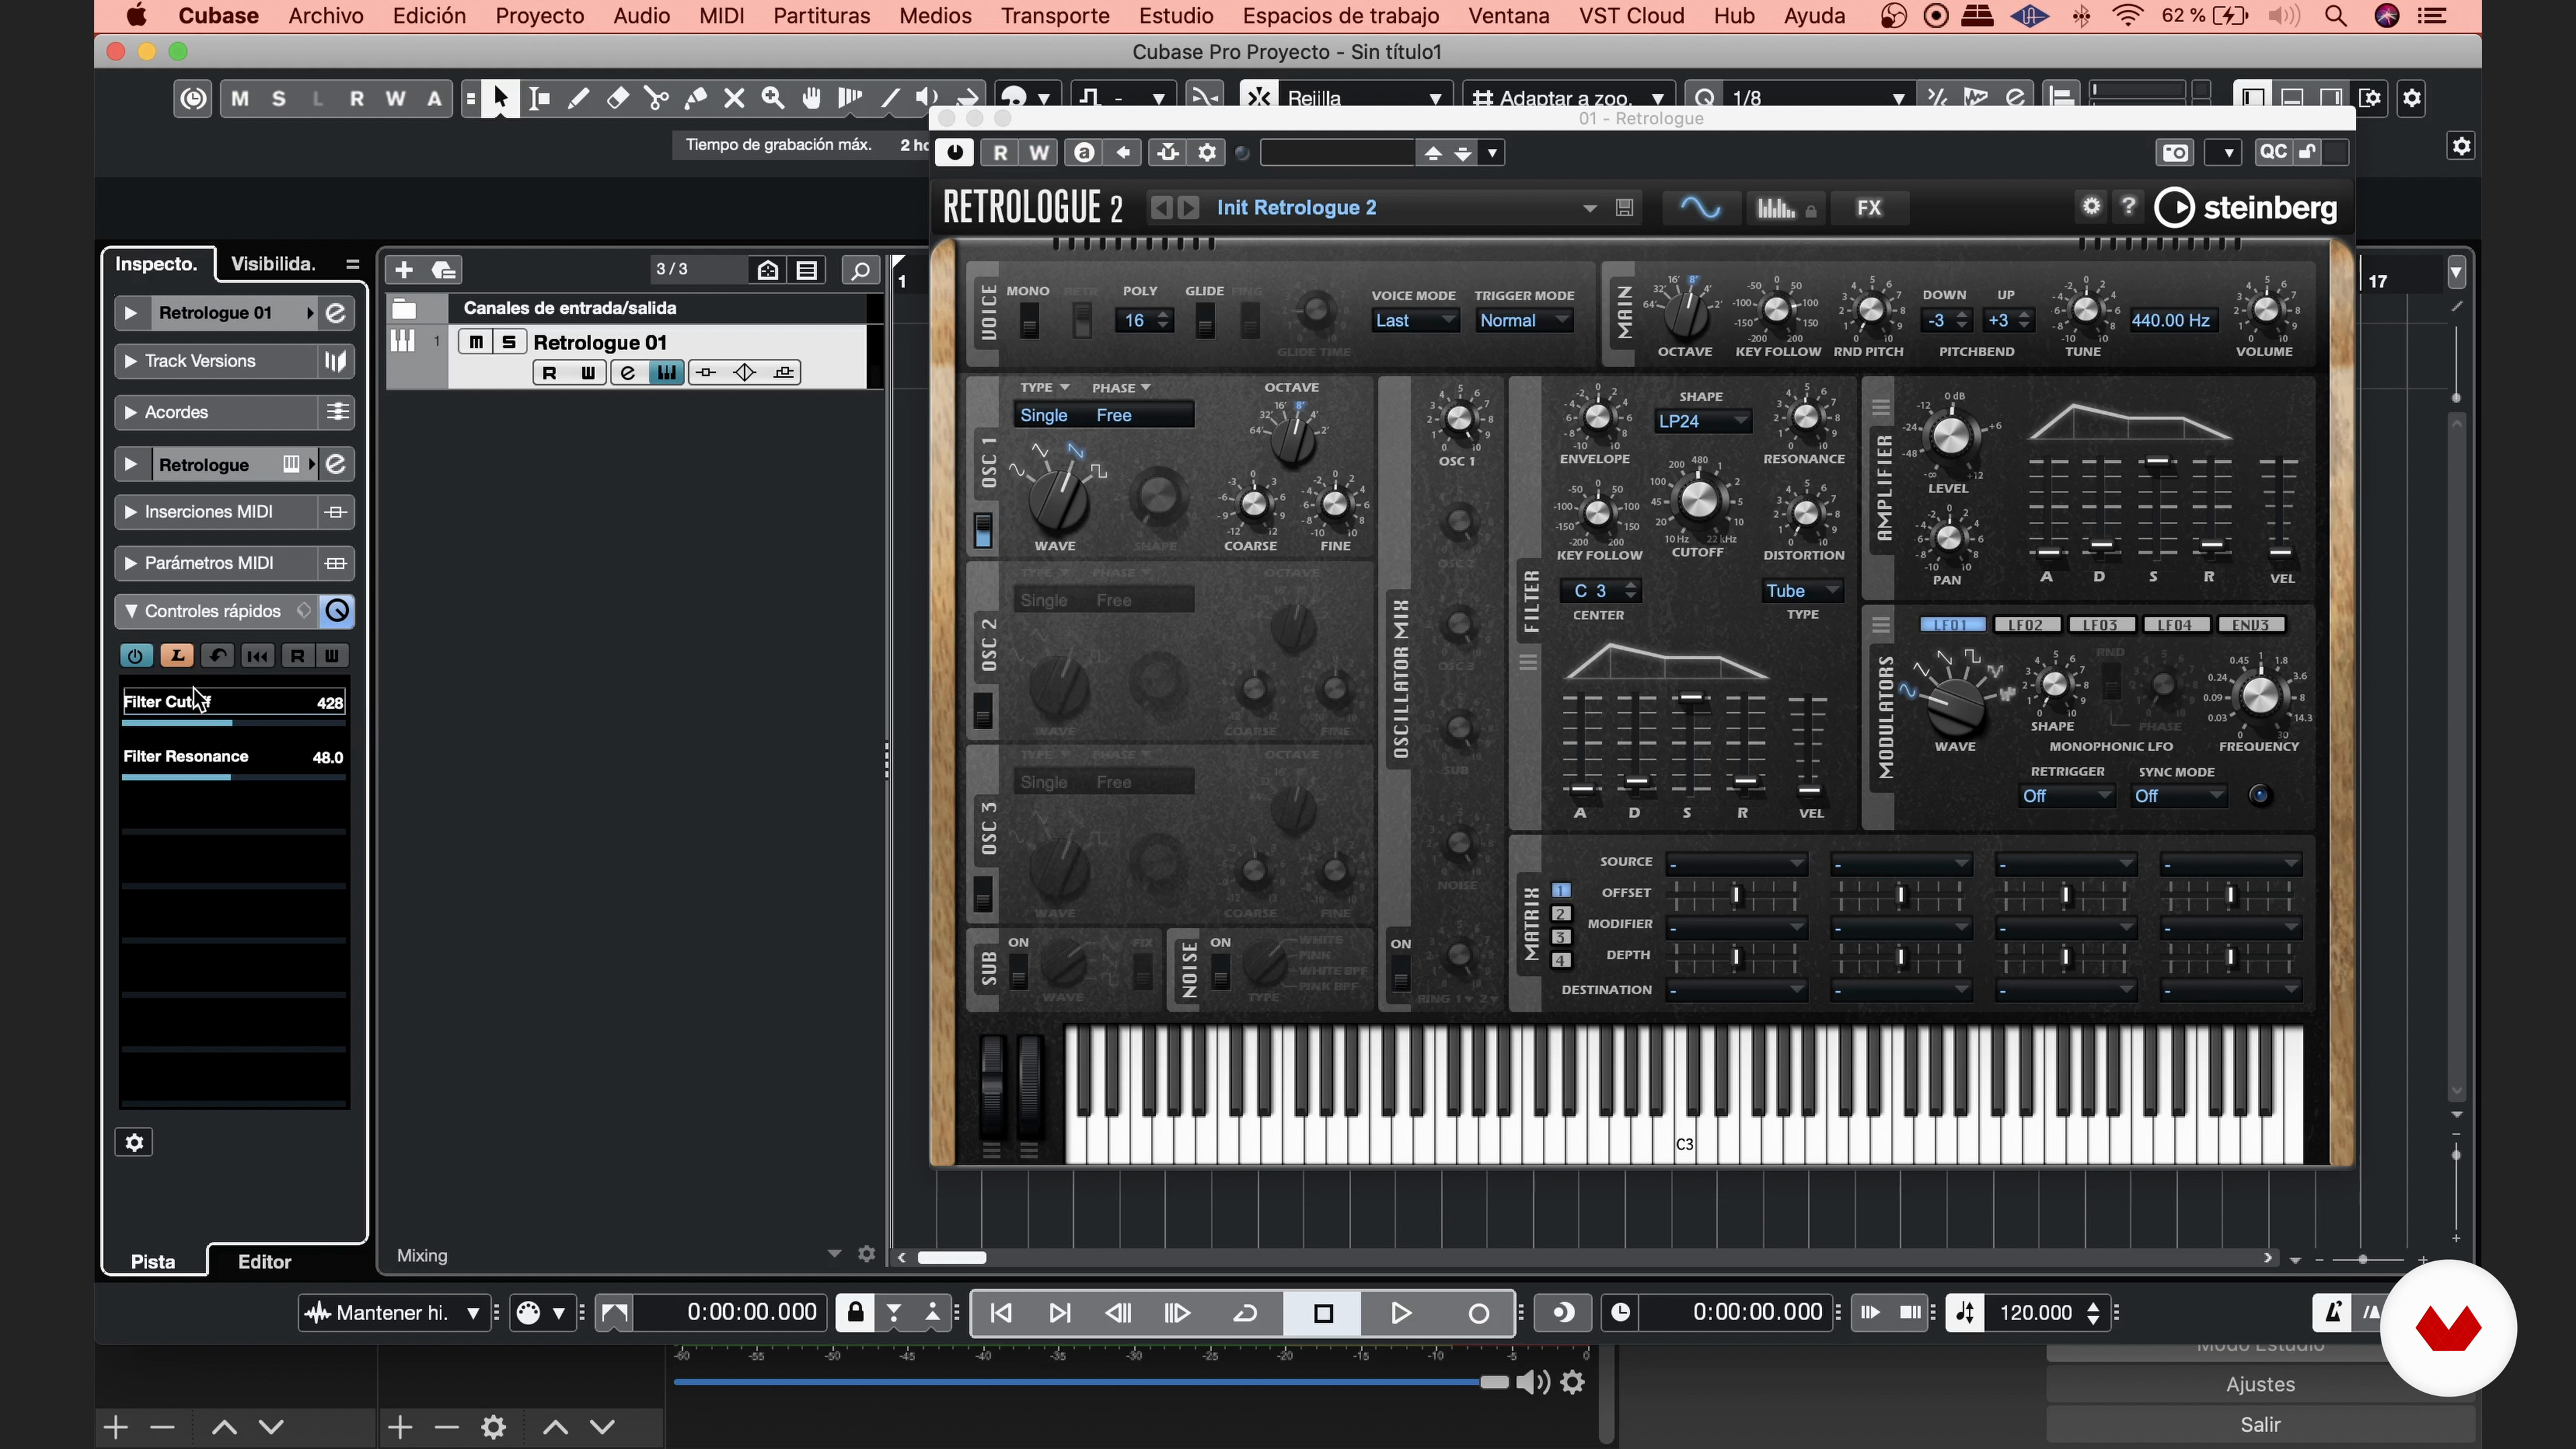This screenshot has width=2576, height=1449.
Task: Toggle Write automation in plugin header
Action: [x=1040, y=153]
